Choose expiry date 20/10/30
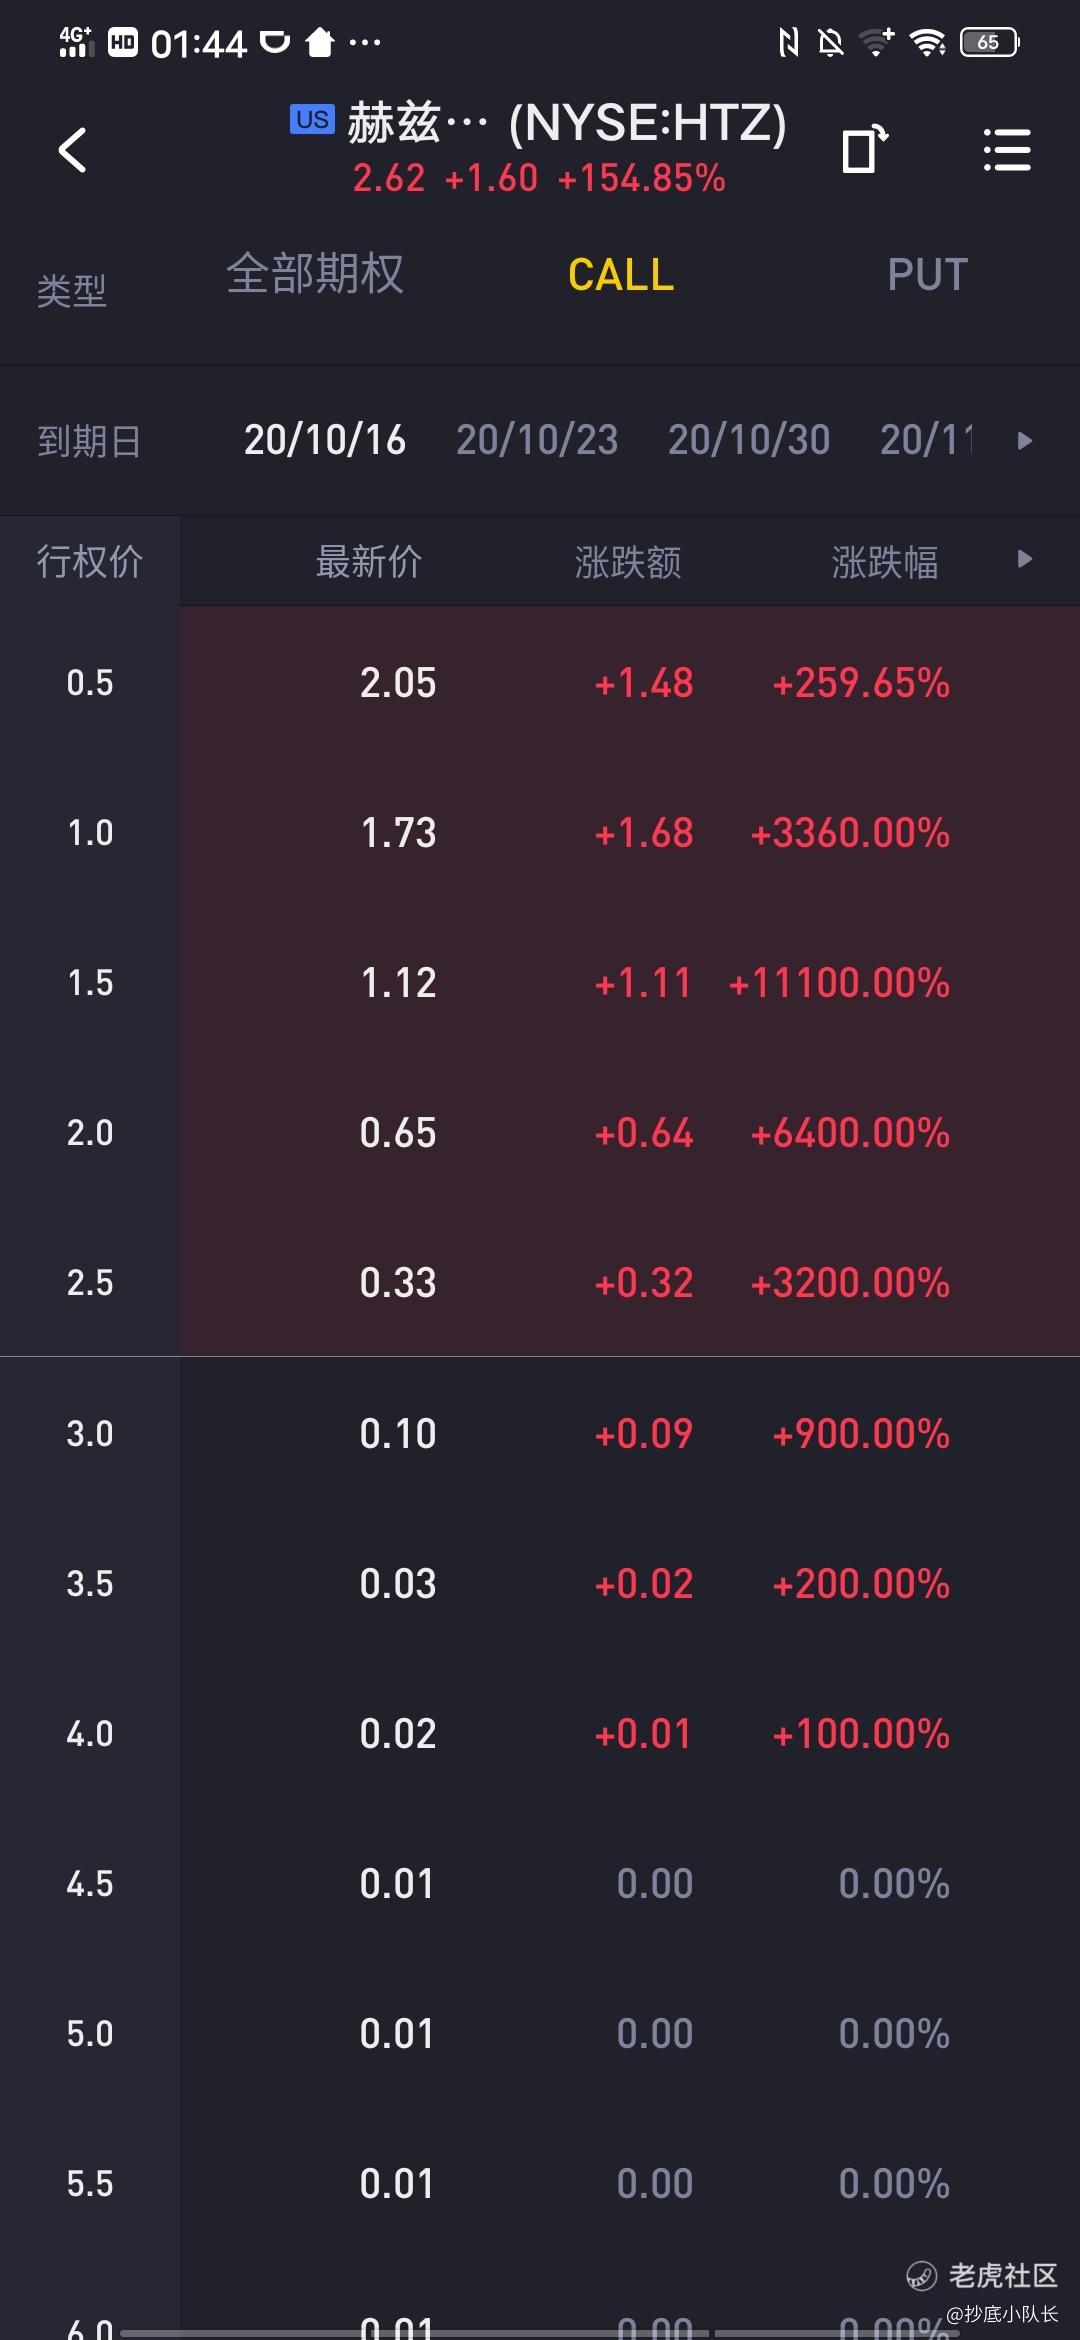This screenshot has width=1080, height=2340. 749,440
